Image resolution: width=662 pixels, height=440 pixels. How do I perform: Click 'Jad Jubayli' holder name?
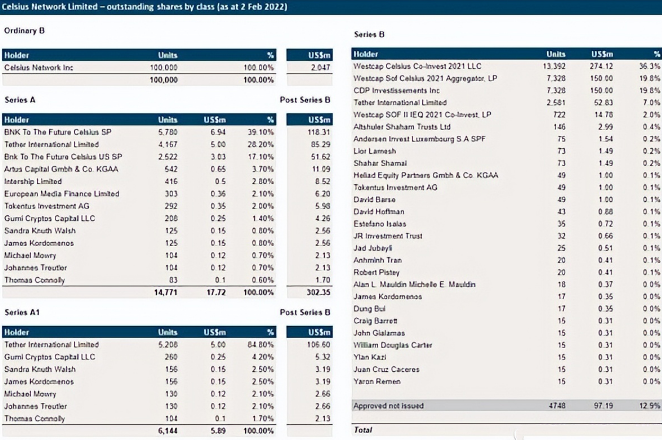(372, 248)
